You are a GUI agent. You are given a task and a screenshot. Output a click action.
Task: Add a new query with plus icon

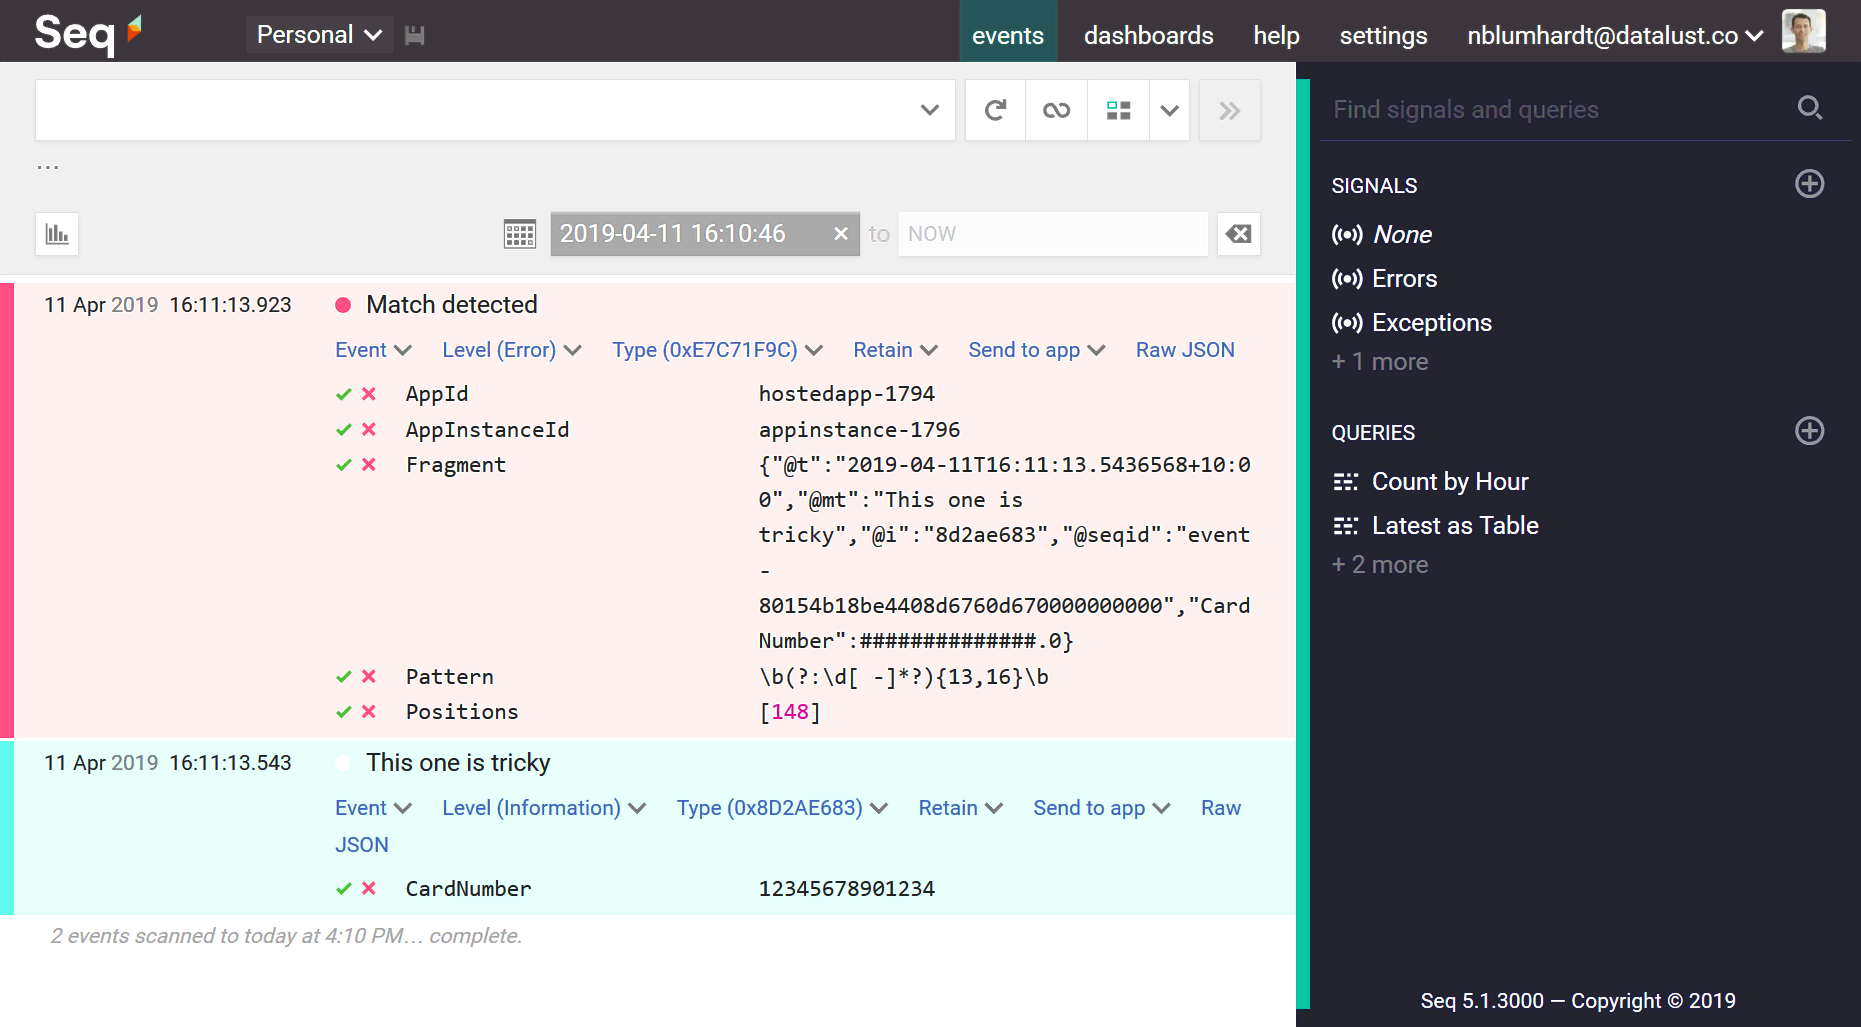click(x=1809, y=431)
